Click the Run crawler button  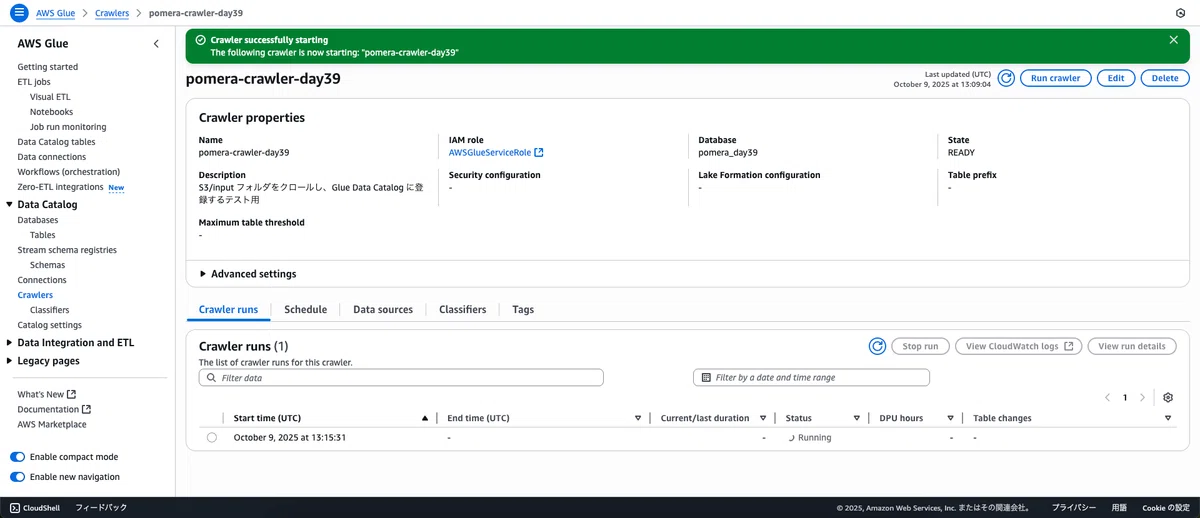(x=1056, y=78)
